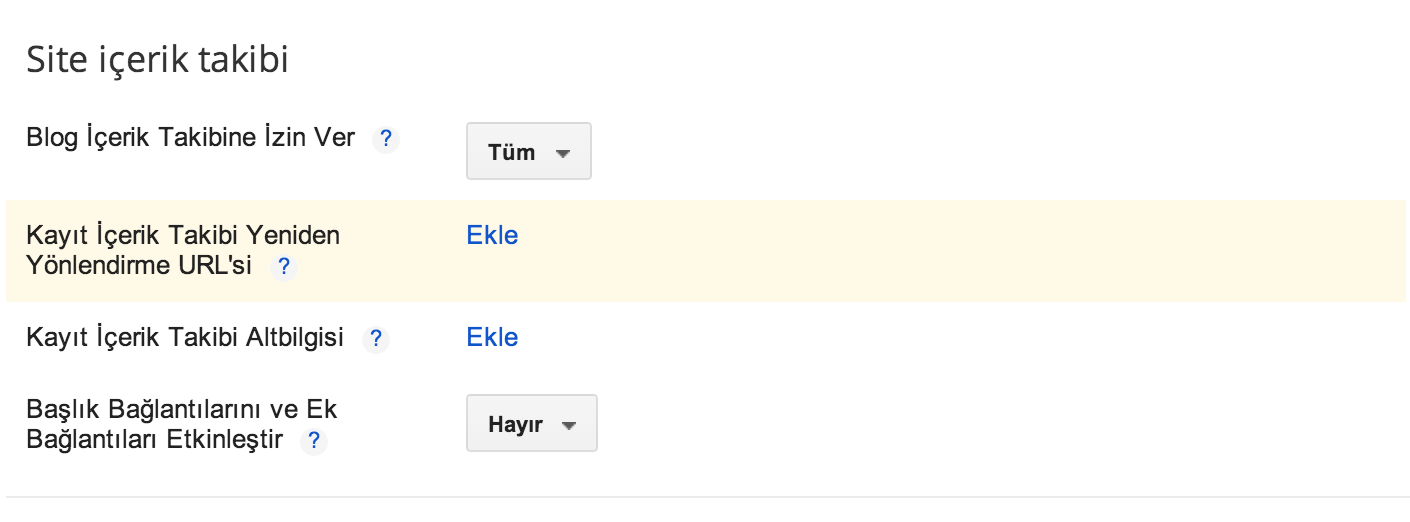The image size is (1410, 522).
Task: Click Ekle link for Kayıt İçerik Takibi Altbilgisi
Action: coord(492,338)
